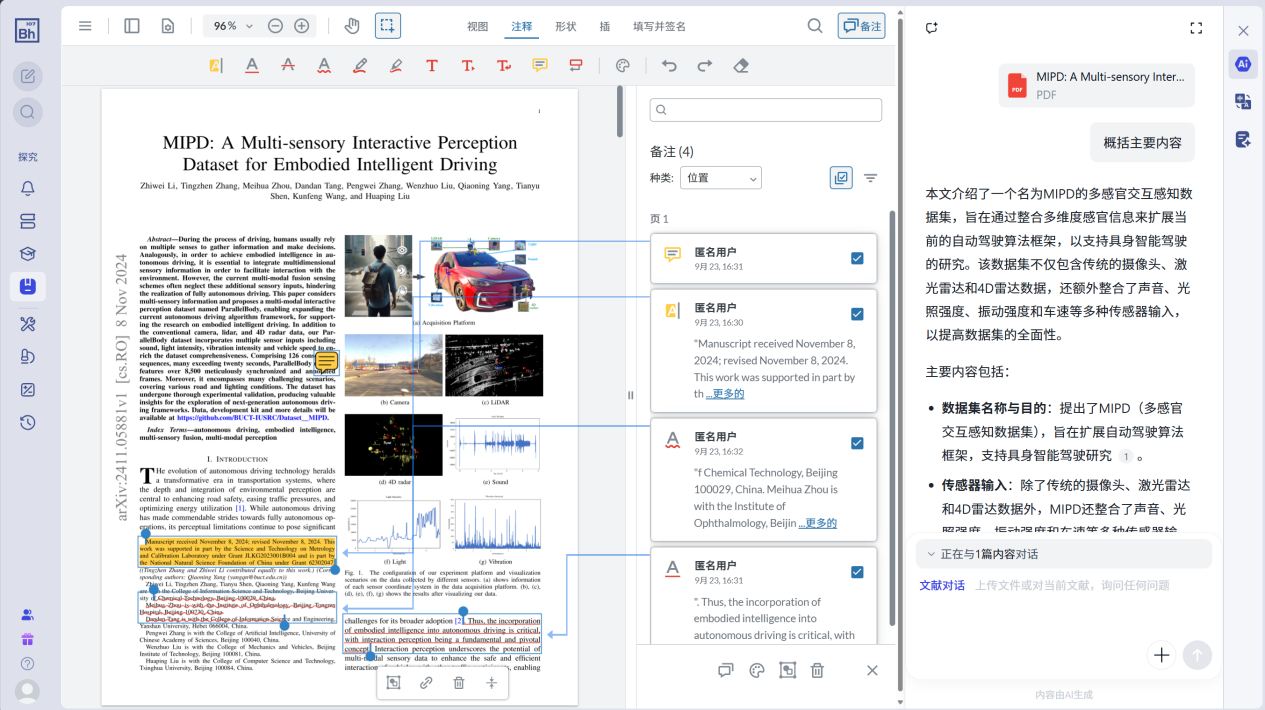Uncheck the first annotation's checkbox
The width and height of the screenshot is (1265, 710).
pos(857,258)
